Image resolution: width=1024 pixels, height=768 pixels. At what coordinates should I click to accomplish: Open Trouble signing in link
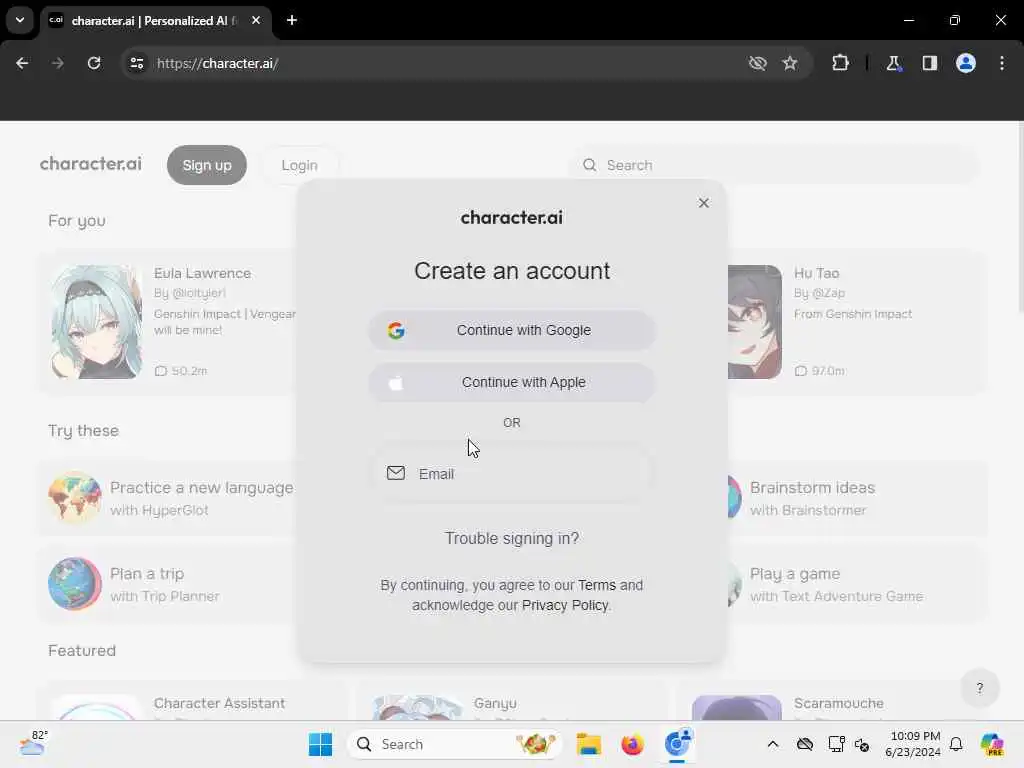click(x=511, y=538)
